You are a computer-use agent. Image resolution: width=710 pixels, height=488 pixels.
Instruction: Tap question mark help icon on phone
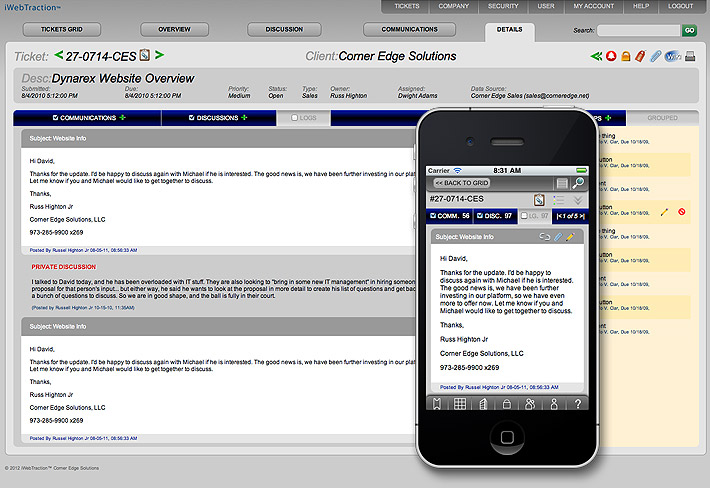(x=577, y=404)
